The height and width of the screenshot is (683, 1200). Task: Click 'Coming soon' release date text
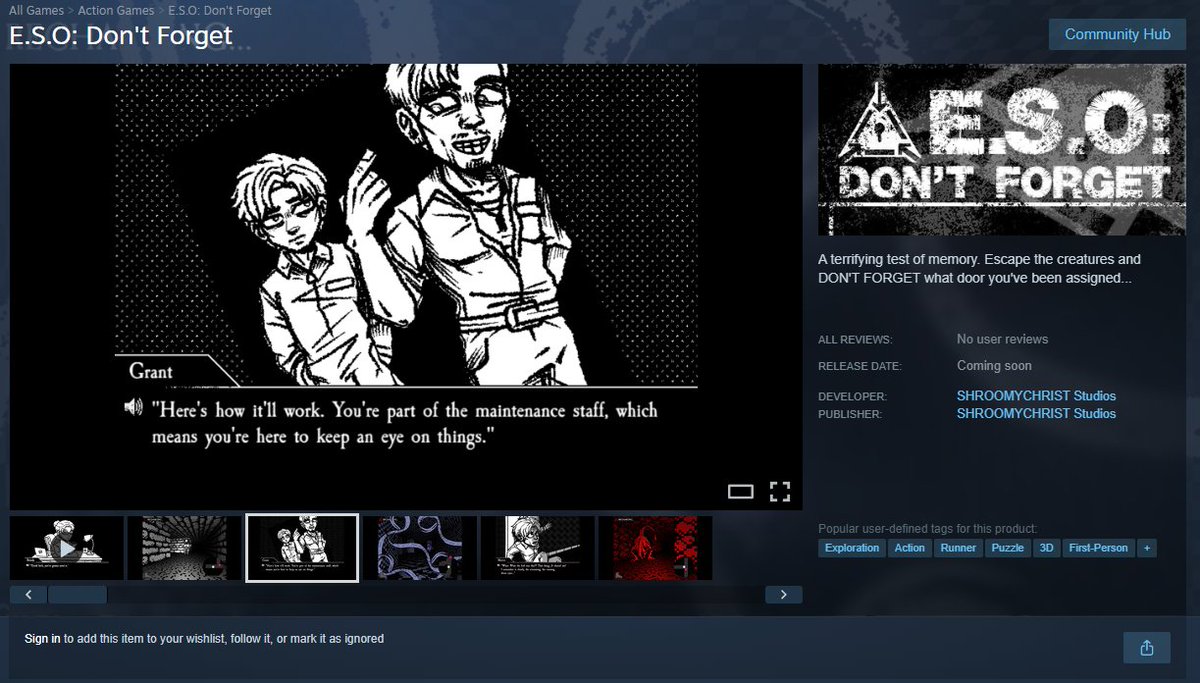(x=994, y=366)
